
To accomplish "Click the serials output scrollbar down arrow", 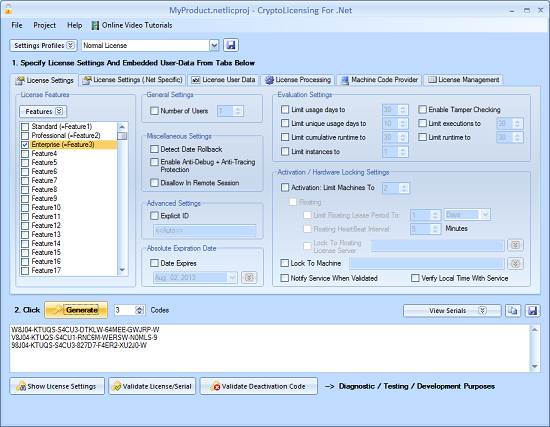I will (535, 366).
